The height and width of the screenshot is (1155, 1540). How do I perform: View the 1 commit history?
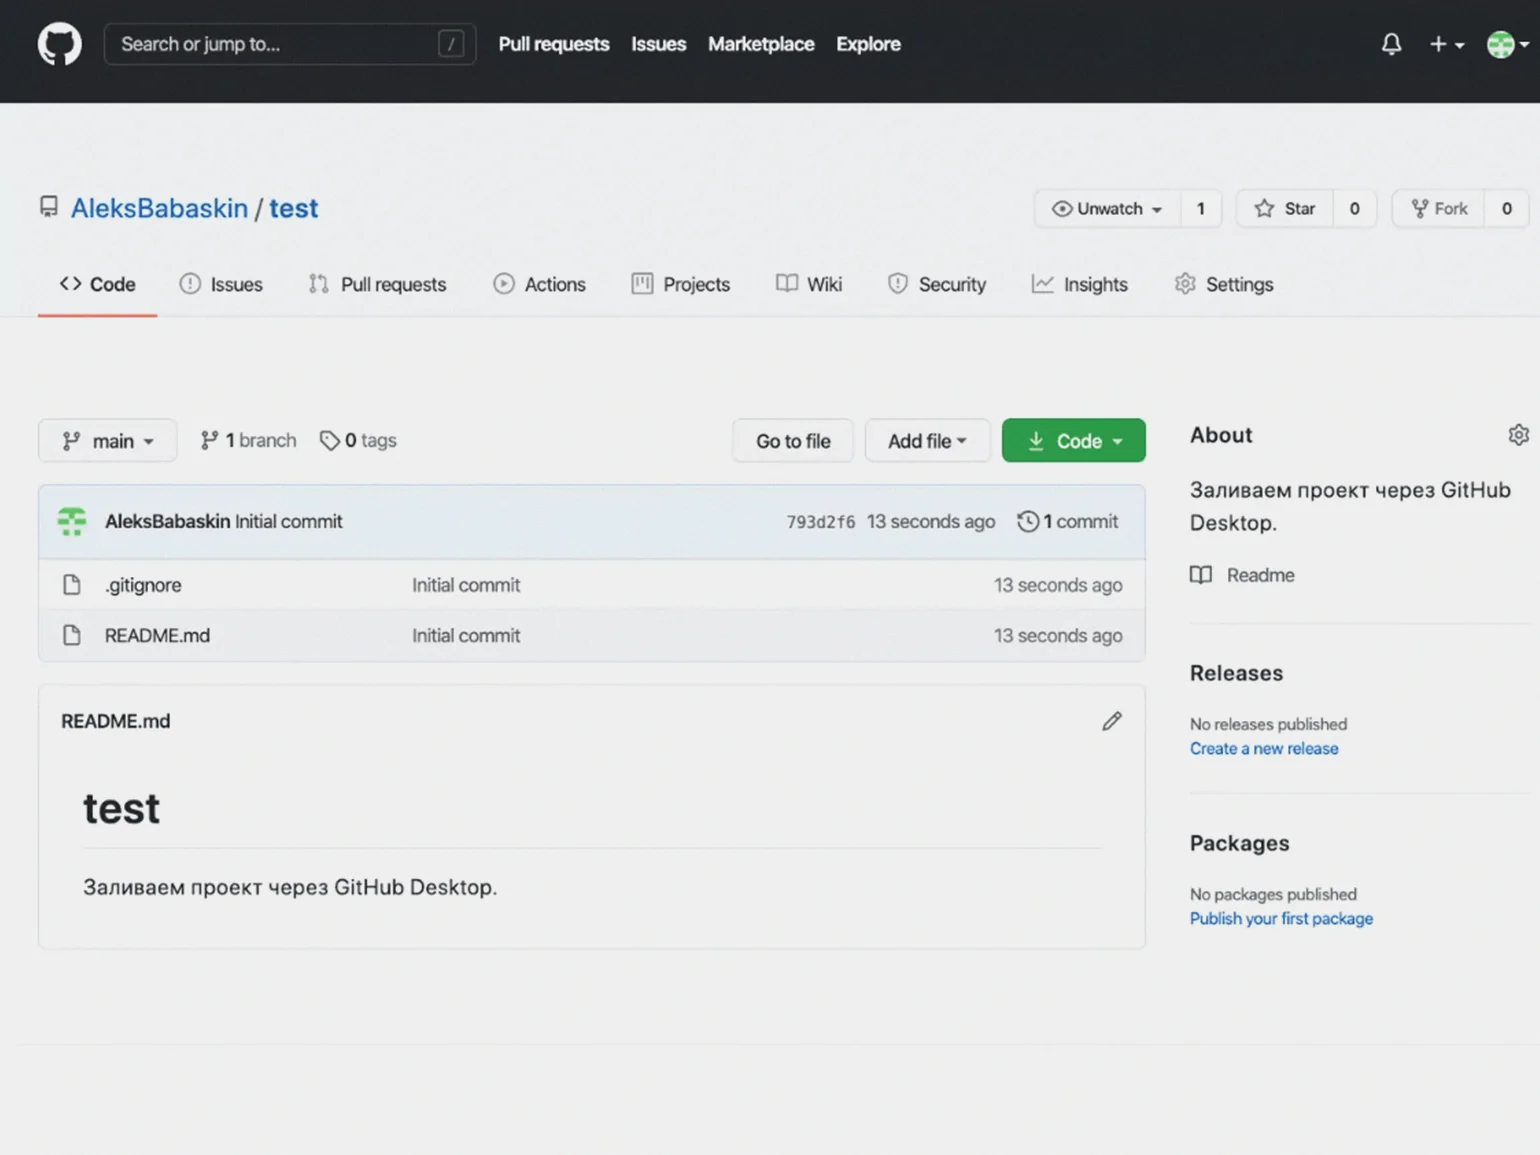(1067, 521)
